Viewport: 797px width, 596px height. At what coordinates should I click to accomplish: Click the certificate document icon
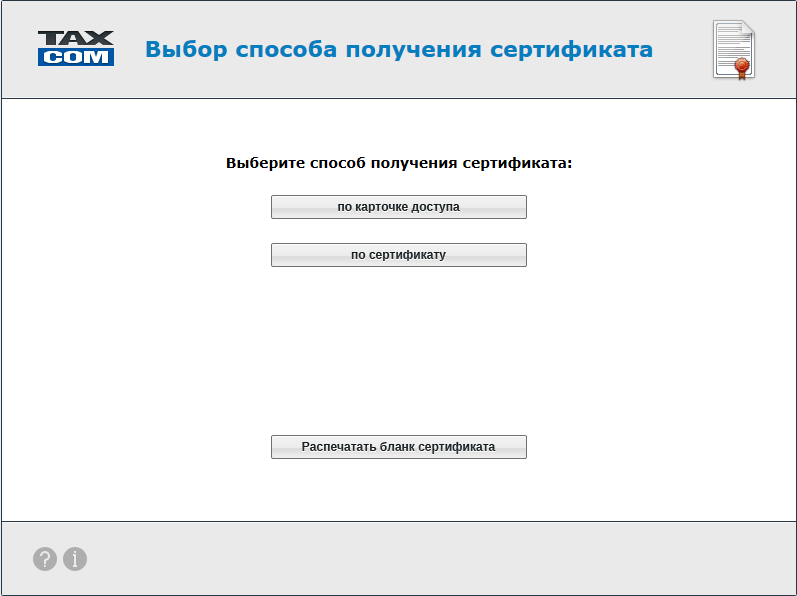(733, 49)
